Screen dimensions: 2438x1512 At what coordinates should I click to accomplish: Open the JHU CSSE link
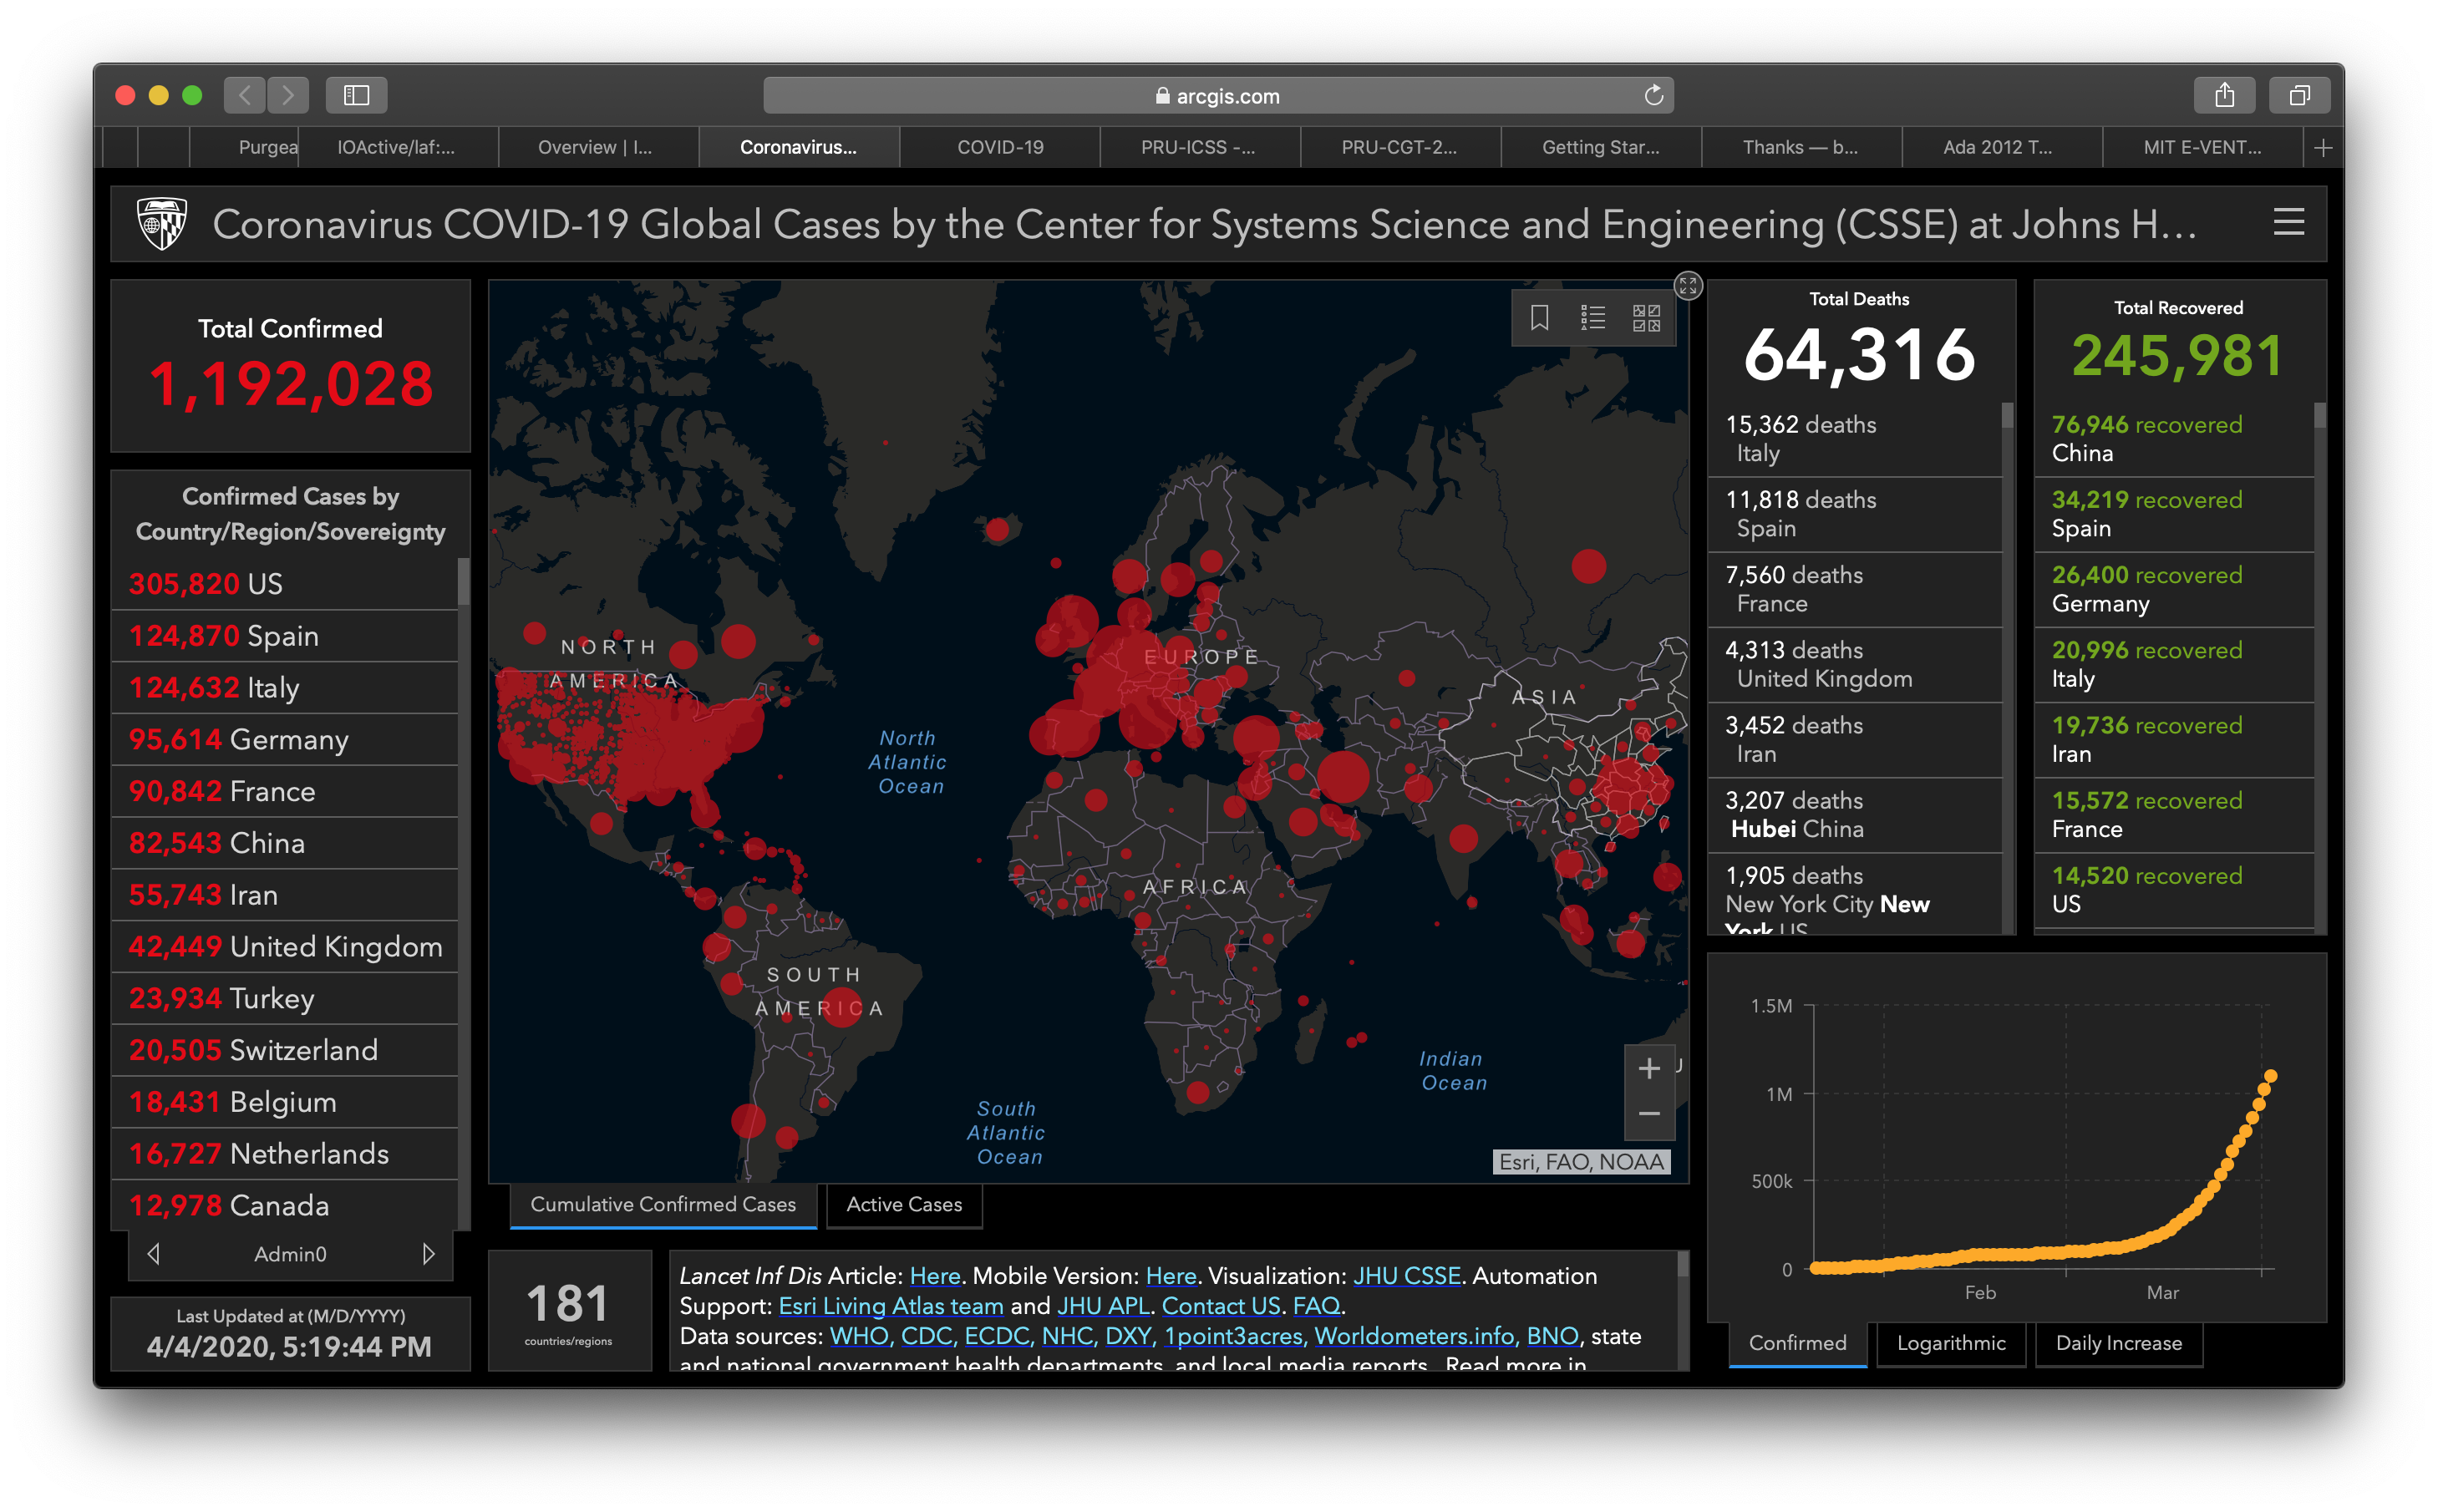1406,1276
